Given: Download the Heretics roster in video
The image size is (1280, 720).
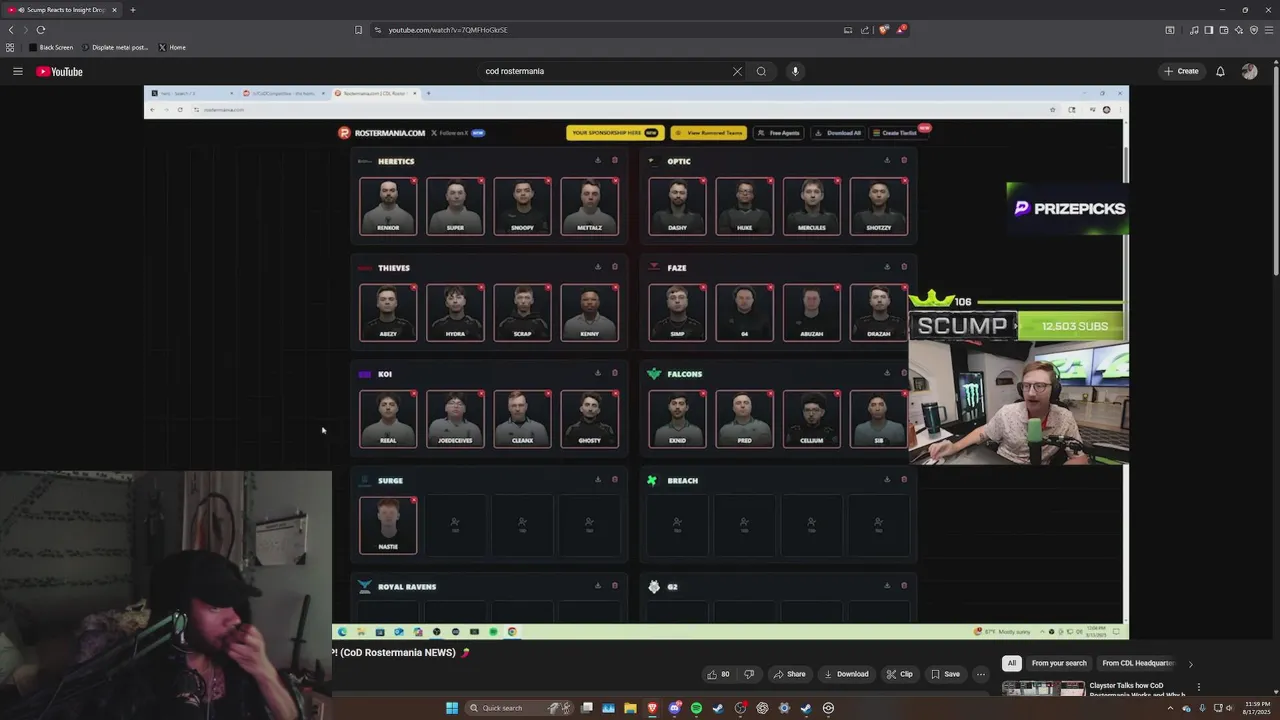Looking at the screenshot, I should pyautogui.click(x=598, y=160).
